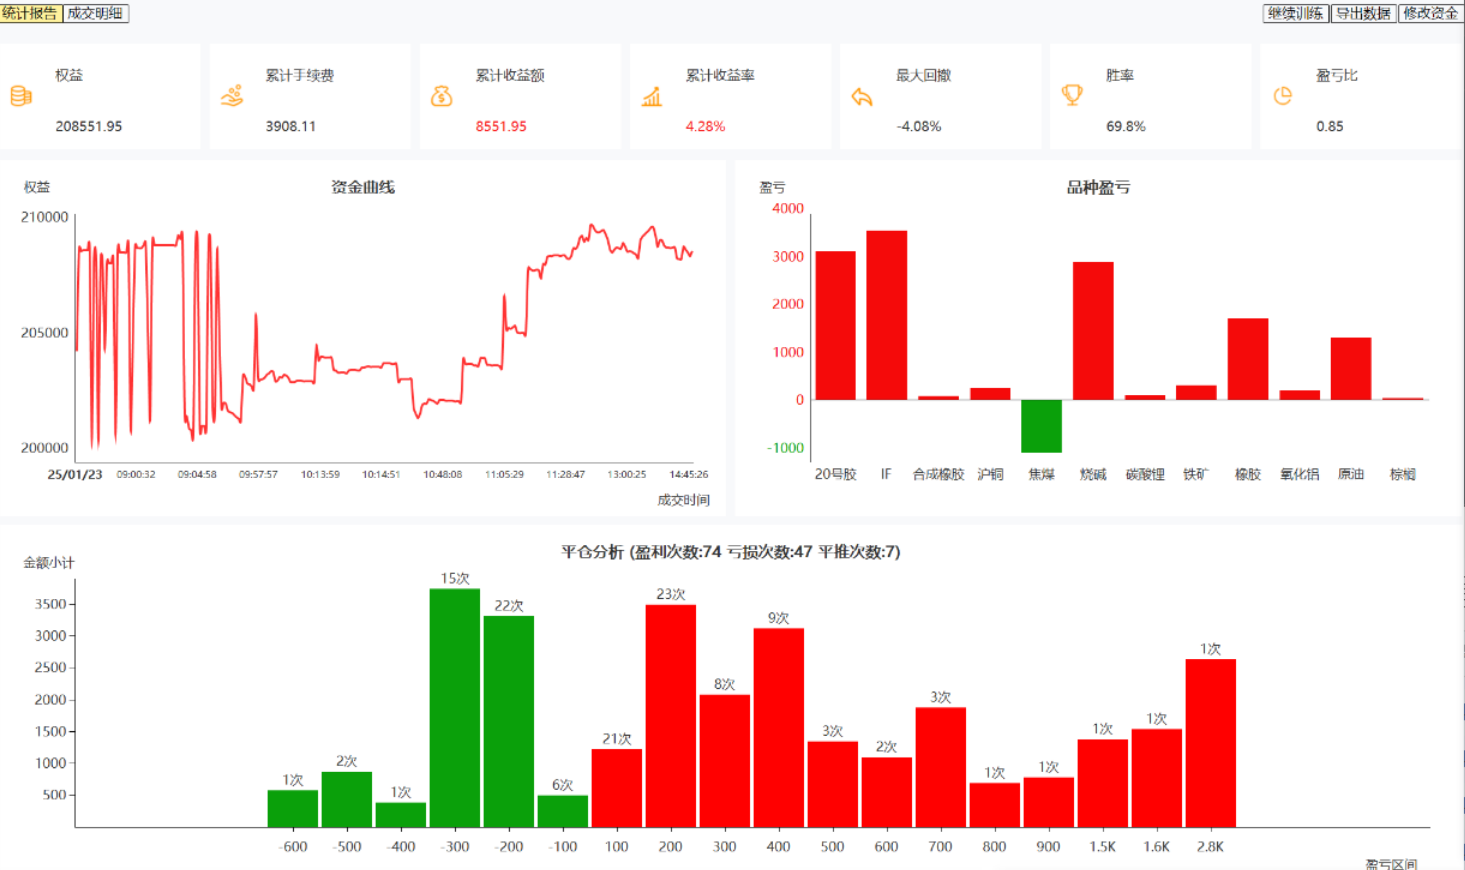Click the red profit value 8551.95
The width and height of the screenshot is (1465, 870).
[501, 126]
